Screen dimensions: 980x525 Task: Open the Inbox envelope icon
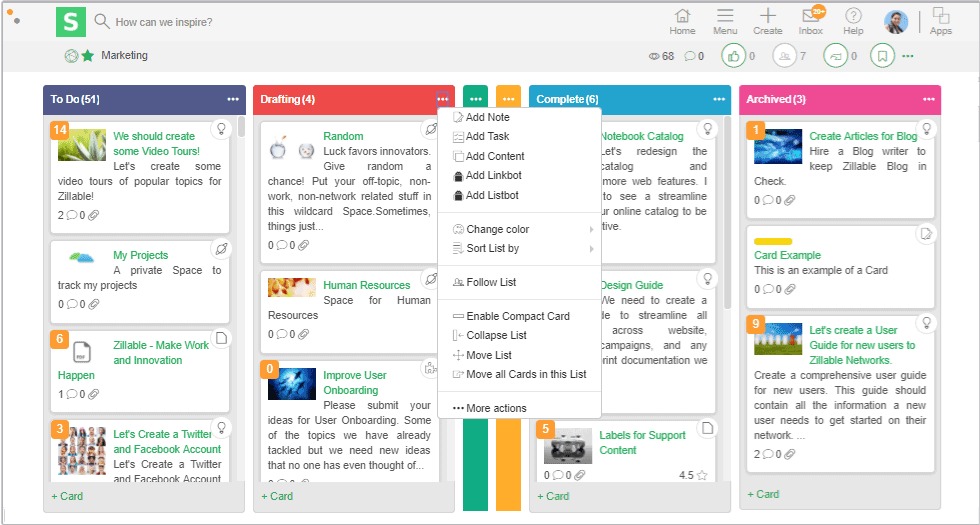tap(811, 22)
